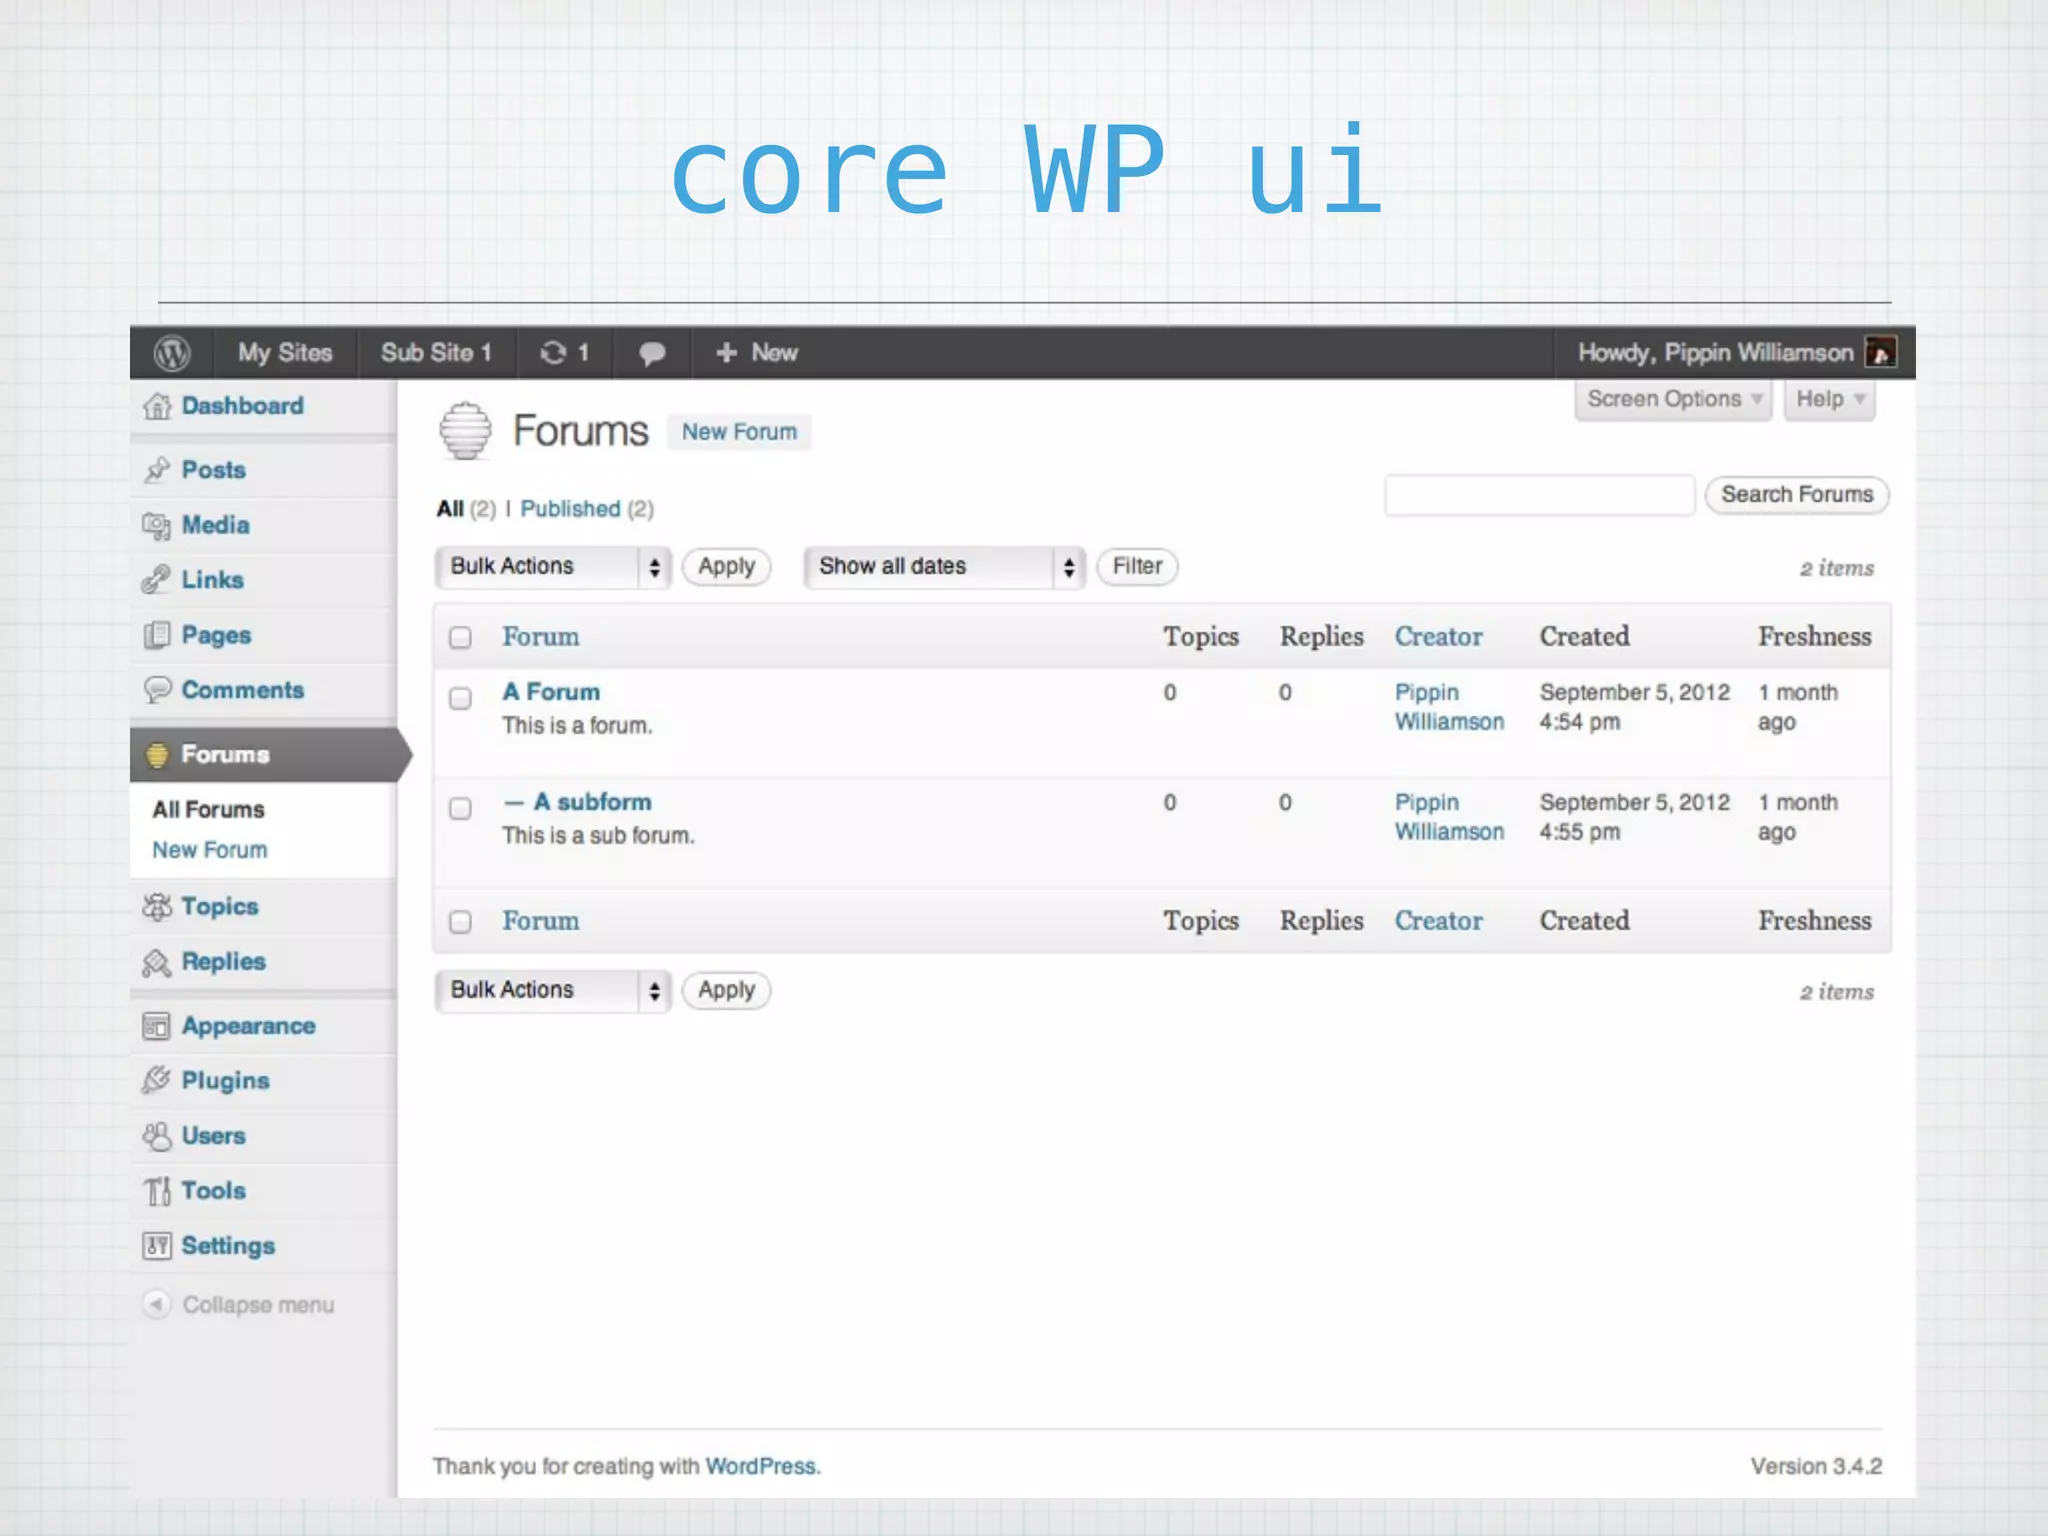
Task: Show All forums filter link
Action: [450, 509]
